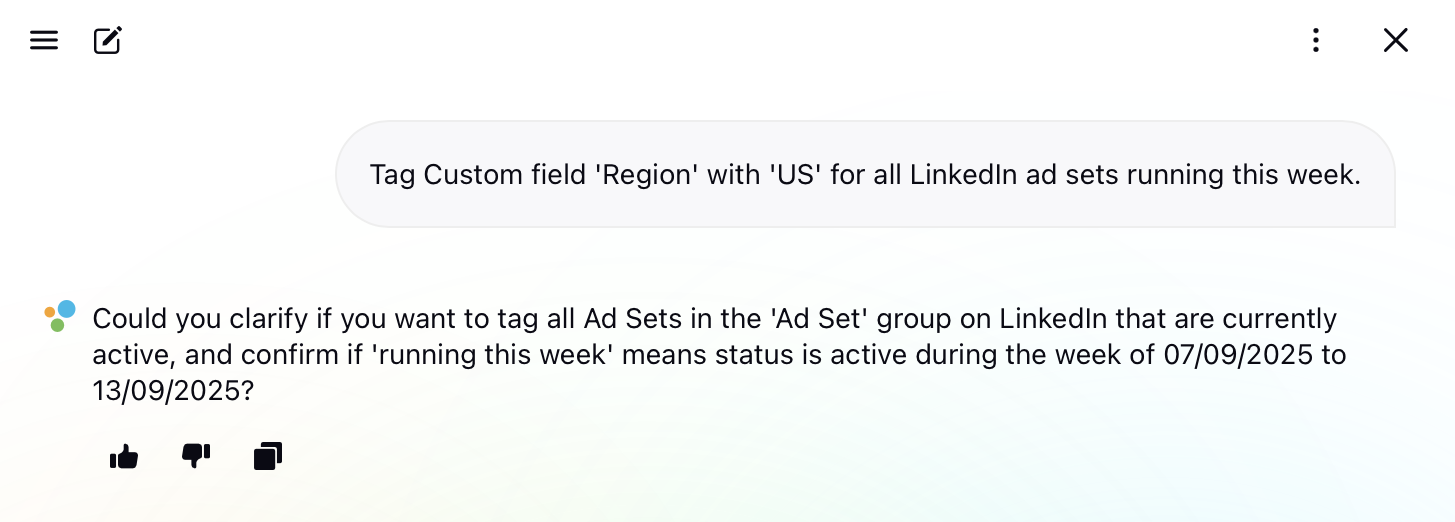Give the response a thumbs up
Screen dimensions: 1455x522
124,457
